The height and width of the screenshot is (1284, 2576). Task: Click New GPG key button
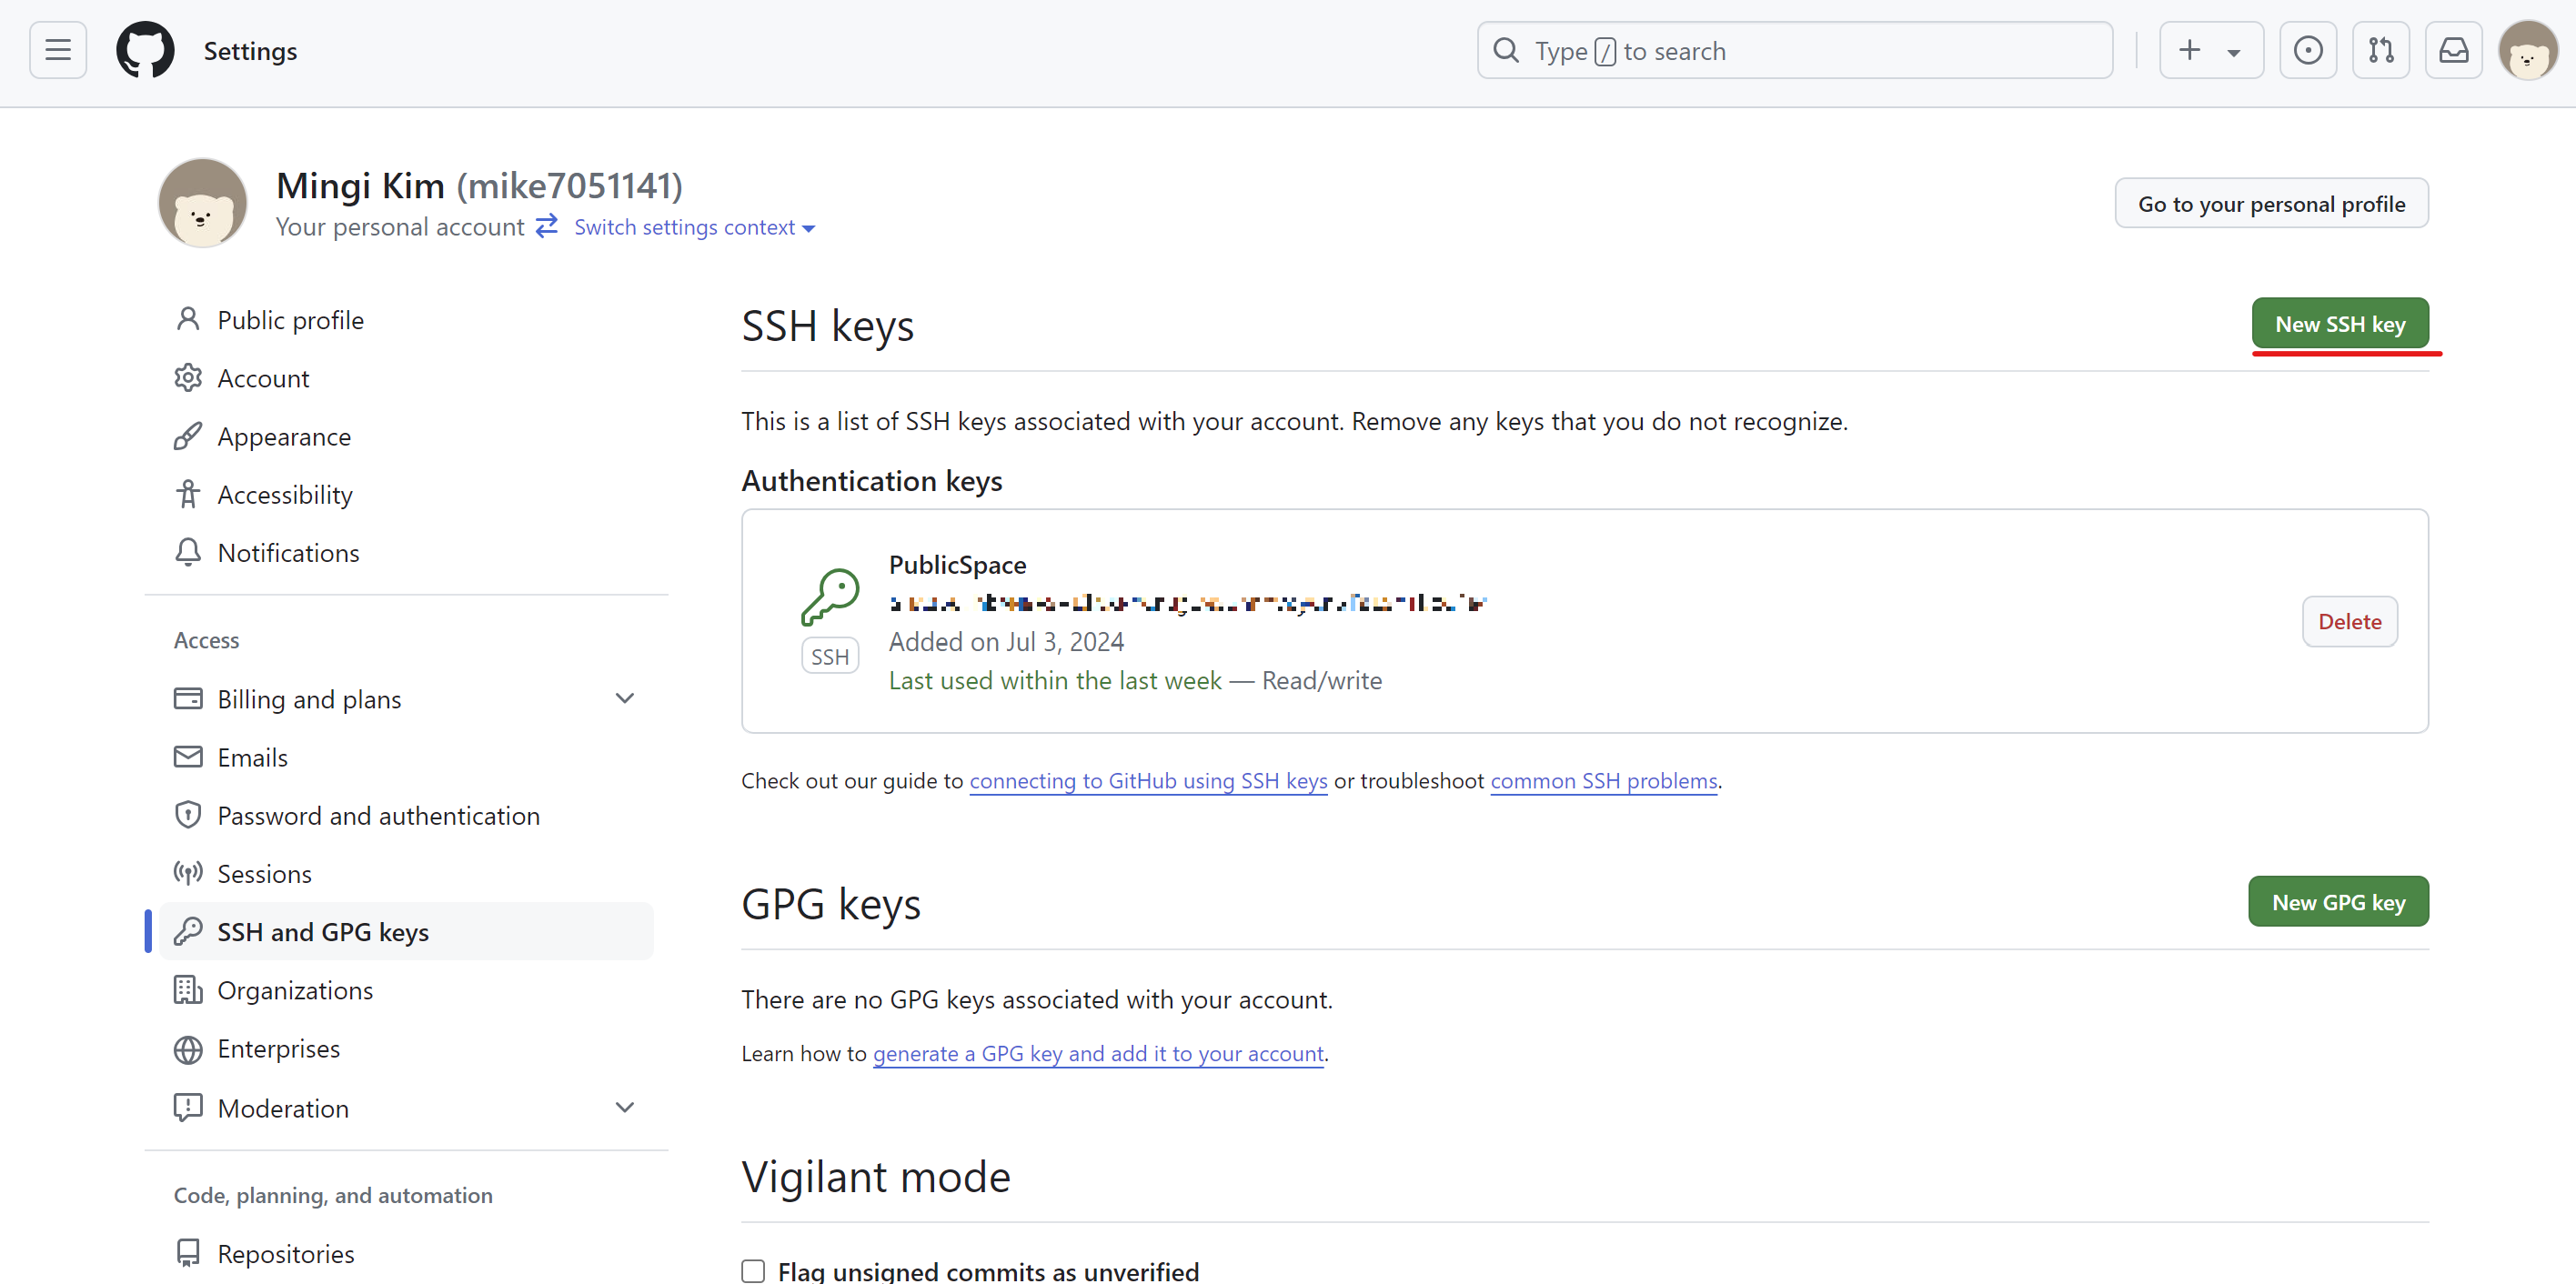[2337, 902]
